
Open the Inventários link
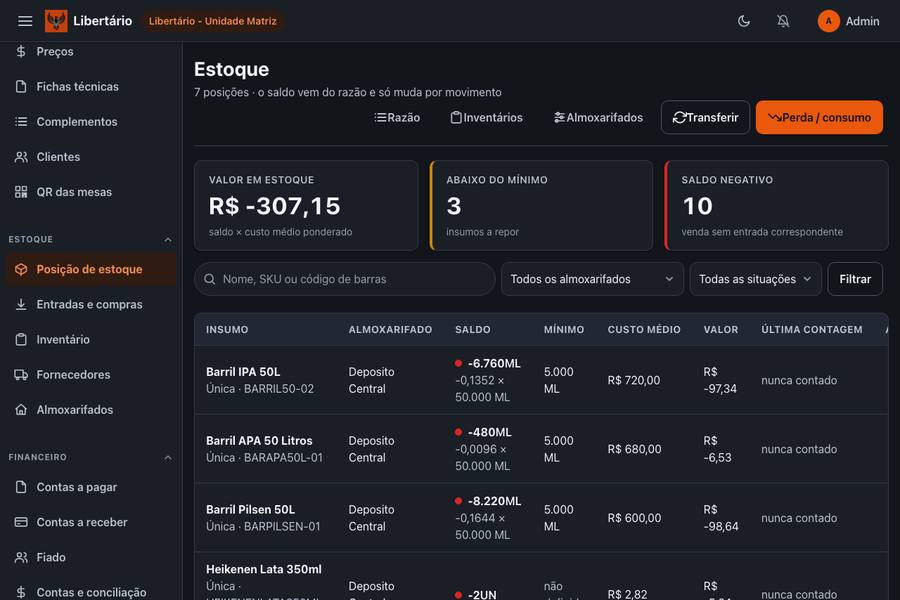[x=486, y=117]
